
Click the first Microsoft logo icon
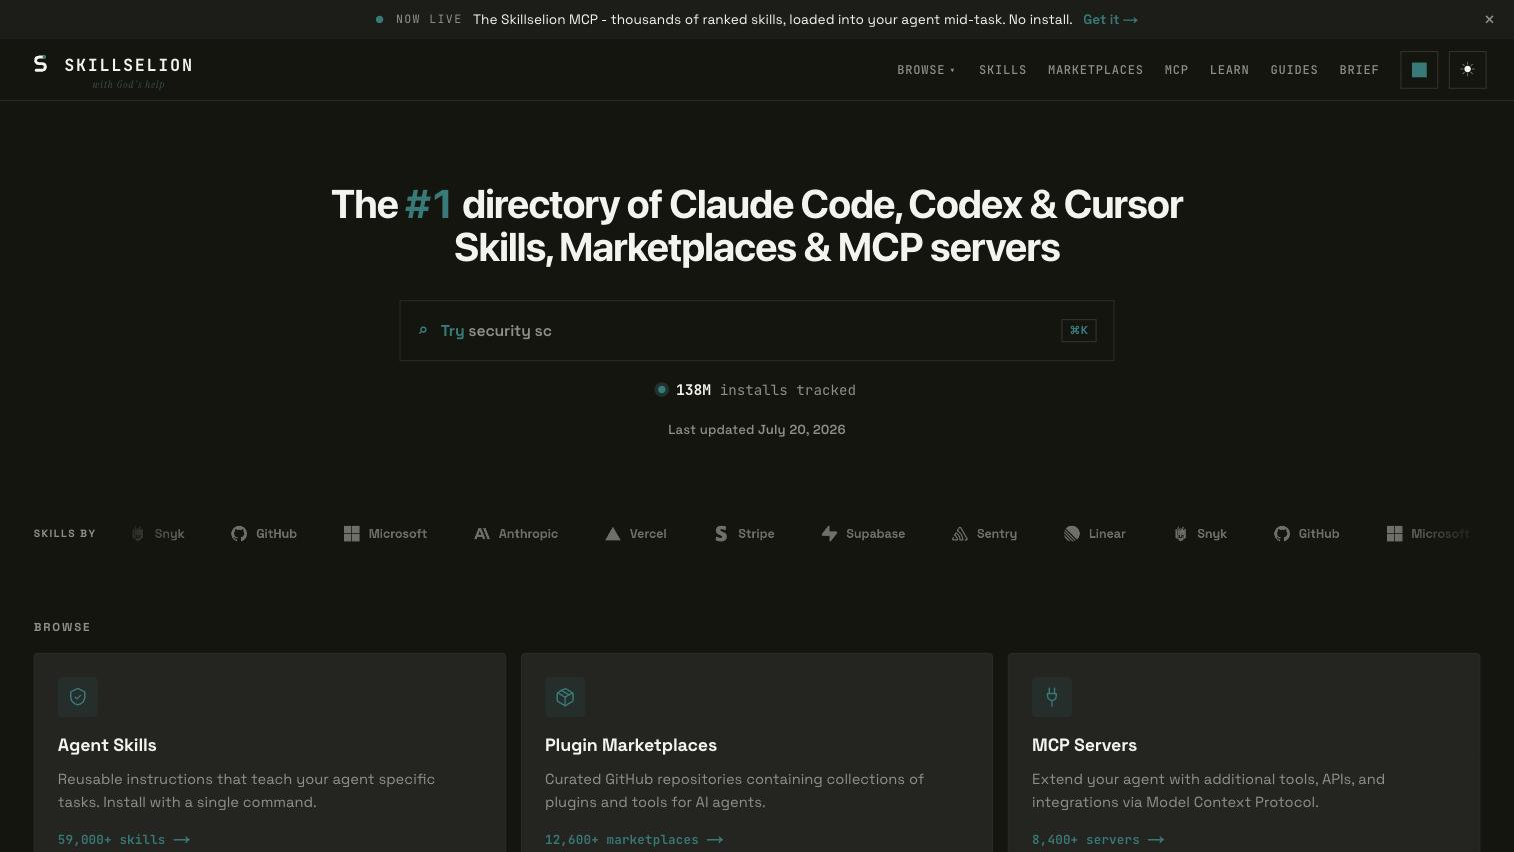click(x=352, y=534)
